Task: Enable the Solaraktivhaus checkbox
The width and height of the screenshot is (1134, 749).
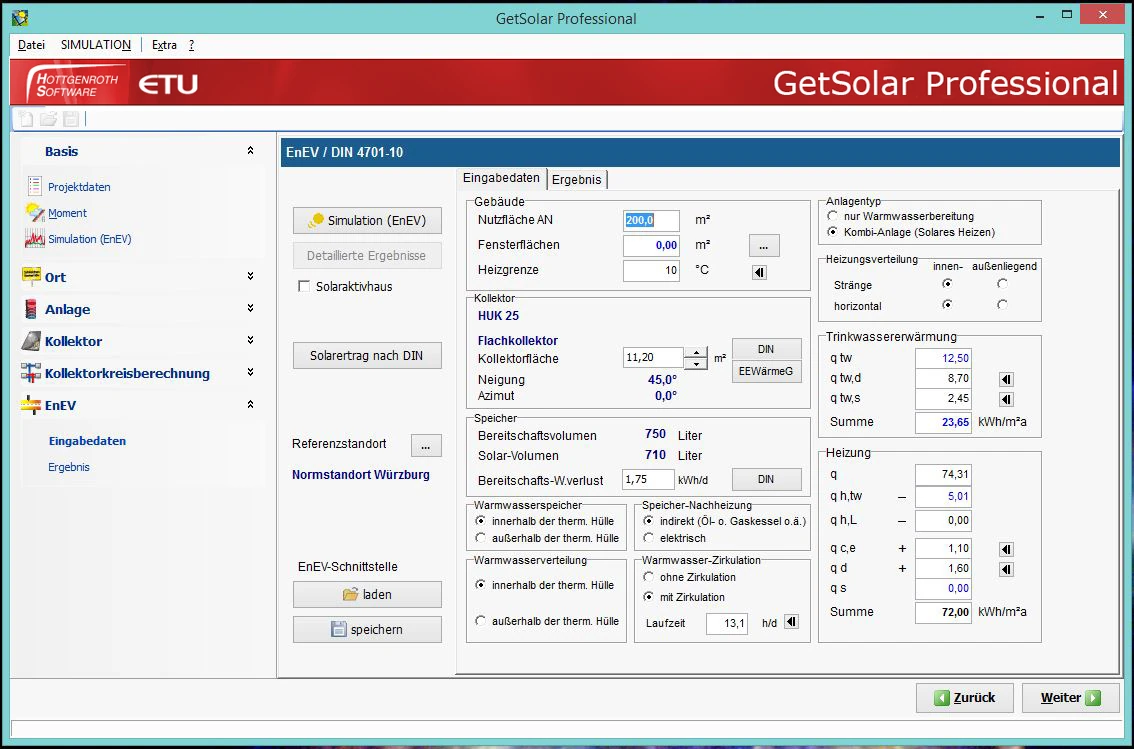Action: (x=305, y=287)
